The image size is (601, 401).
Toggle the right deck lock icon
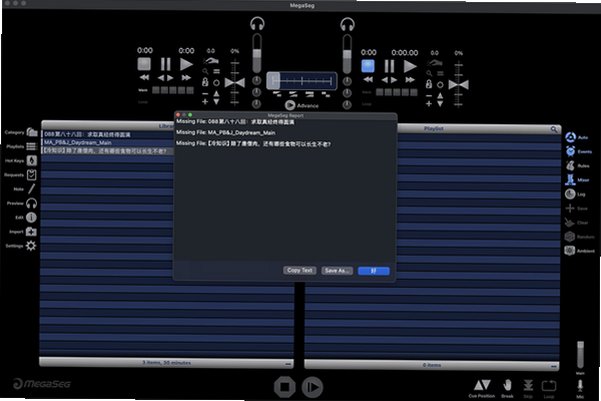coord(429,84)
